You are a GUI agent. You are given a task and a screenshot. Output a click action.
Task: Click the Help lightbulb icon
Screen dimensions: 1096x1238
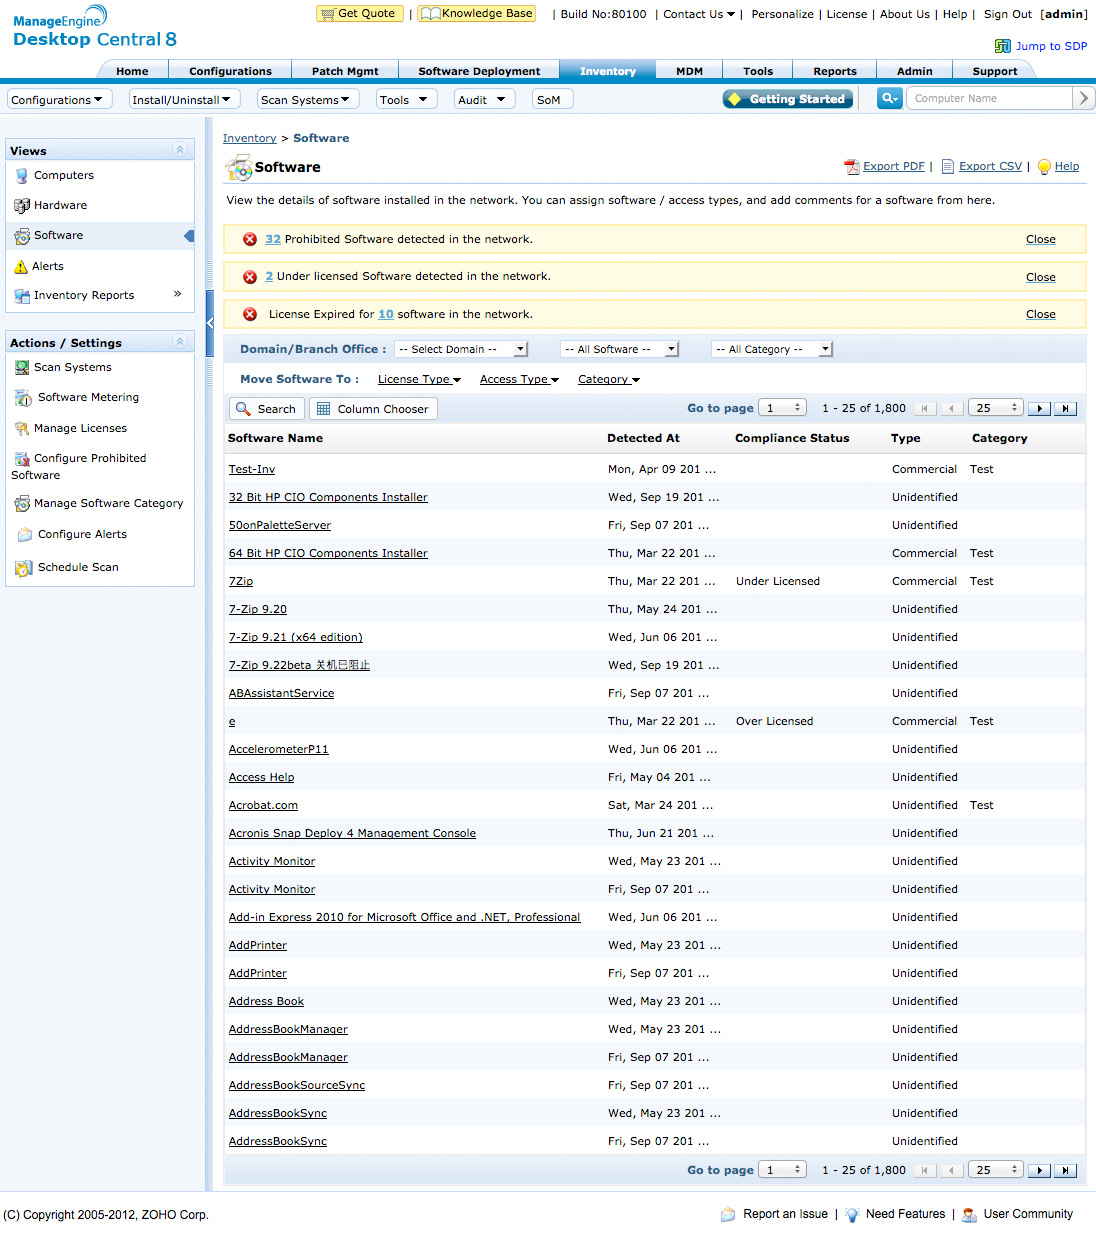pyautogui.click(x=1044, y=167)
